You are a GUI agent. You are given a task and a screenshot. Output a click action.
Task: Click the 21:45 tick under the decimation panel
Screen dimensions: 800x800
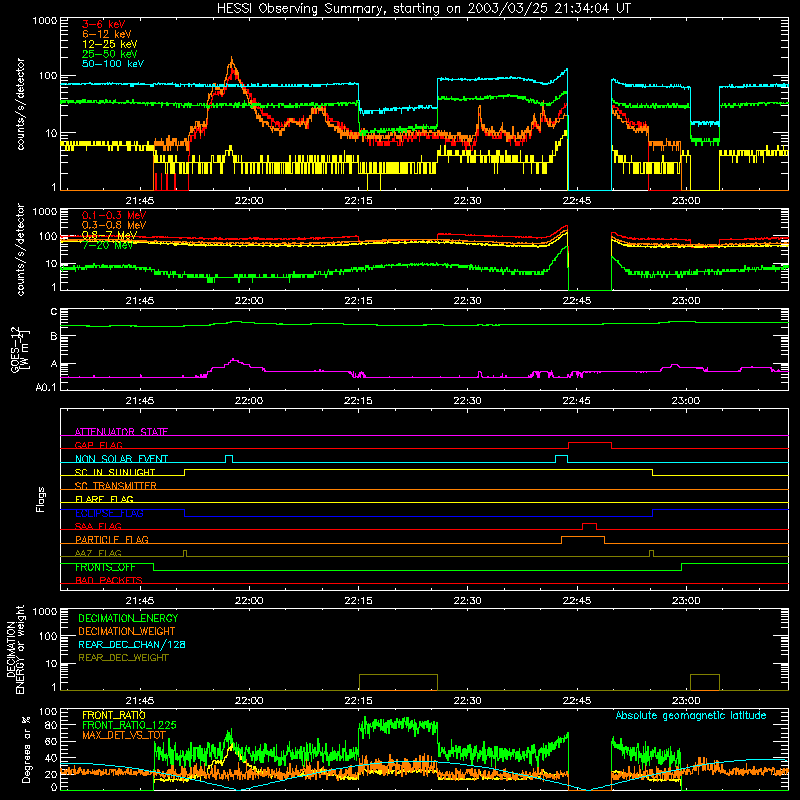pos(140,701)
